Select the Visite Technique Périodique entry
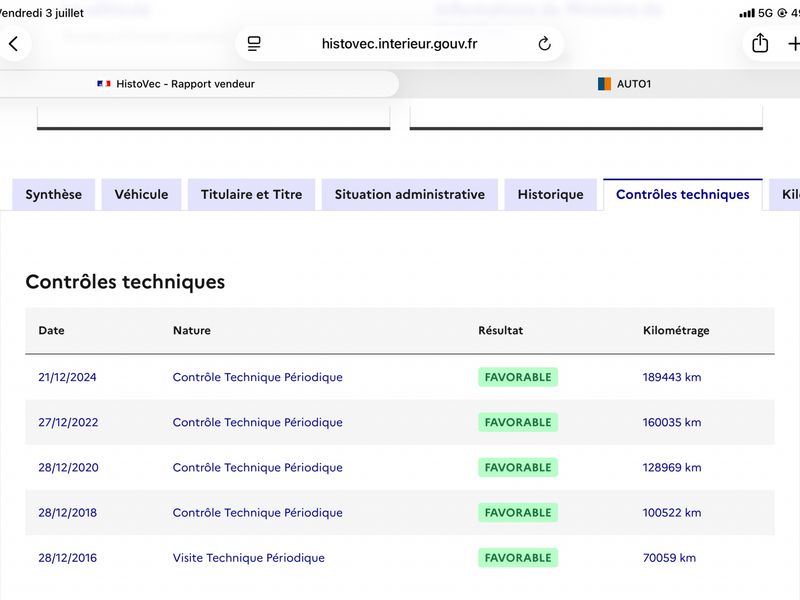The image size is (800, 600). (248, 558)
